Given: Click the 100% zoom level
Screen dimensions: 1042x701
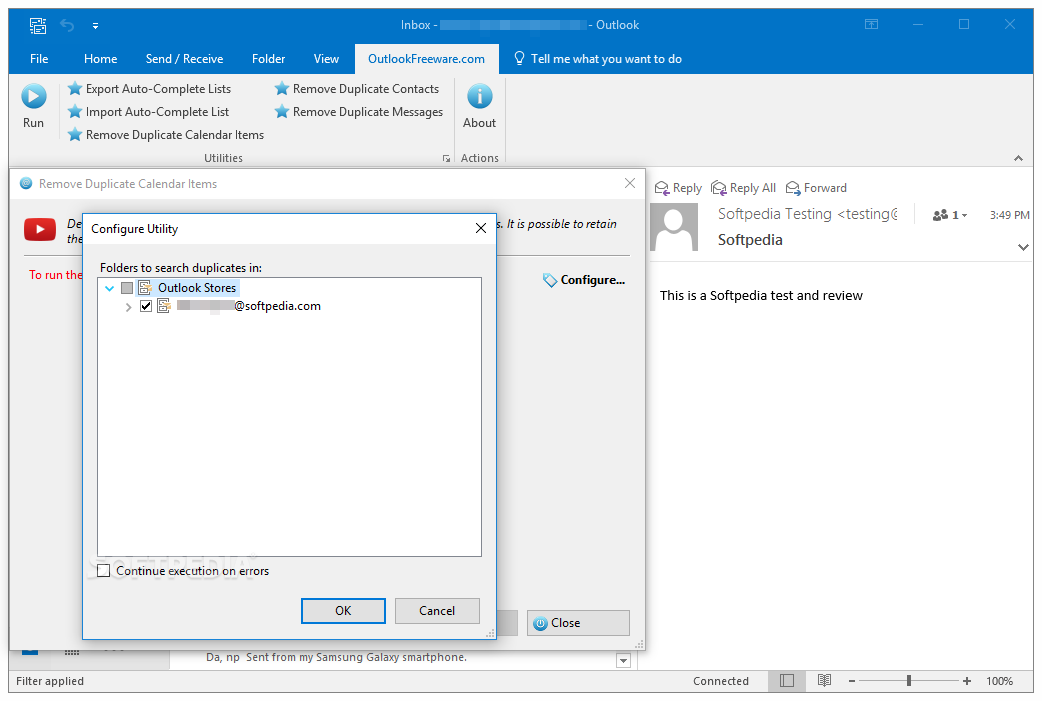Looking at the screenshot, I should (999, 681).
